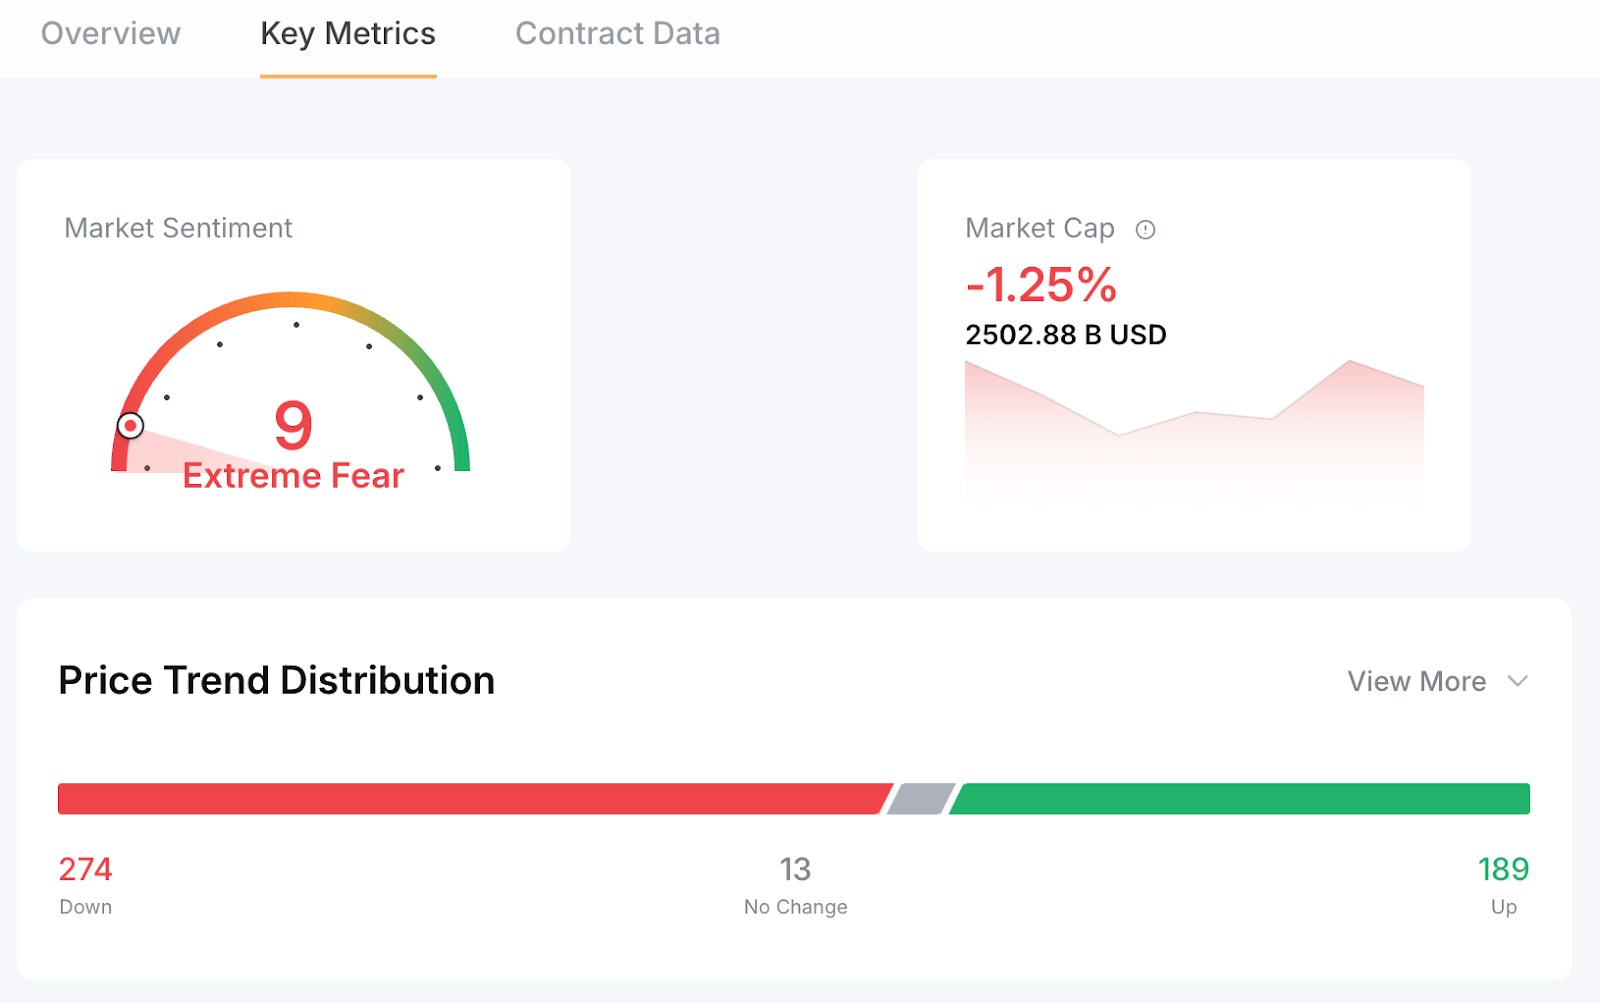Click the -1.25% market cap change
1600x1003 pixels.
pyautogui.click(x=1041, y=285)
